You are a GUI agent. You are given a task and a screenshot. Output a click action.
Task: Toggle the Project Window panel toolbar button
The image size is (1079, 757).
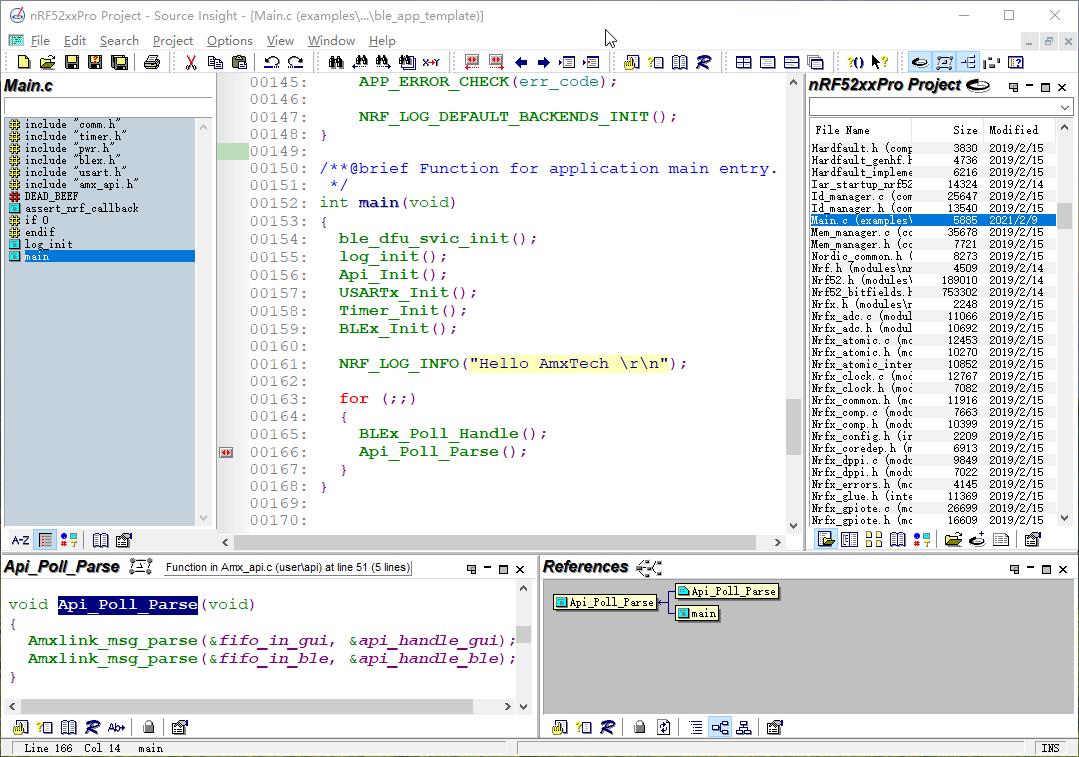coord(919,62)
